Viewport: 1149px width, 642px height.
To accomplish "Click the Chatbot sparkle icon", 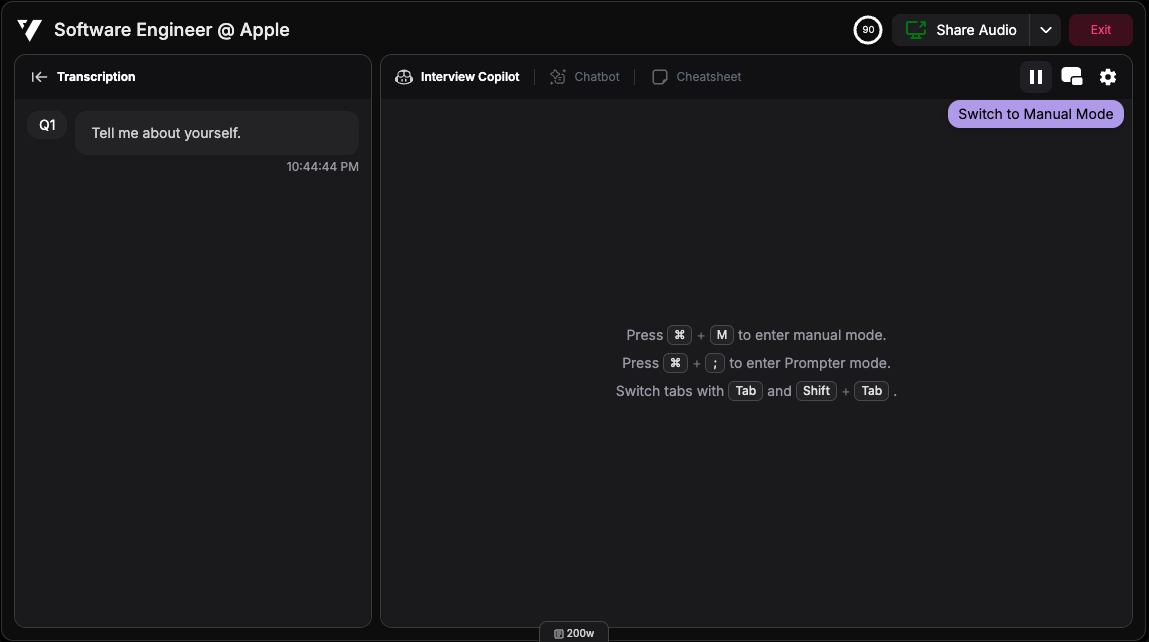I will [558, 77].
